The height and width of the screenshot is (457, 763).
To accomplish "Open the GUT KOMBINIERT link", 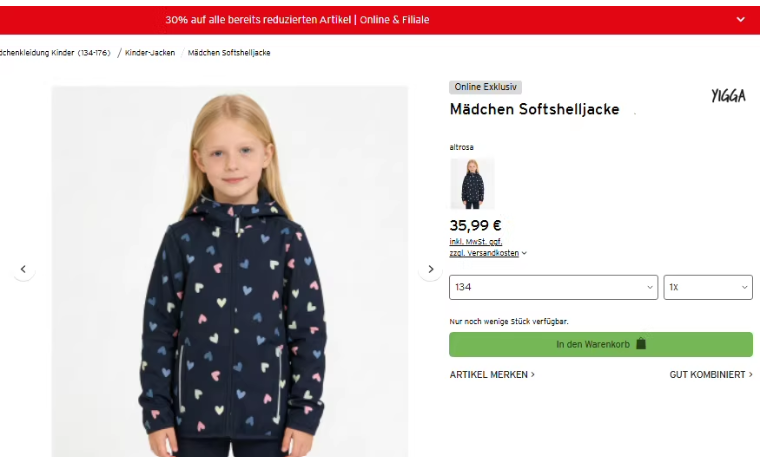I will coord(710,375).
